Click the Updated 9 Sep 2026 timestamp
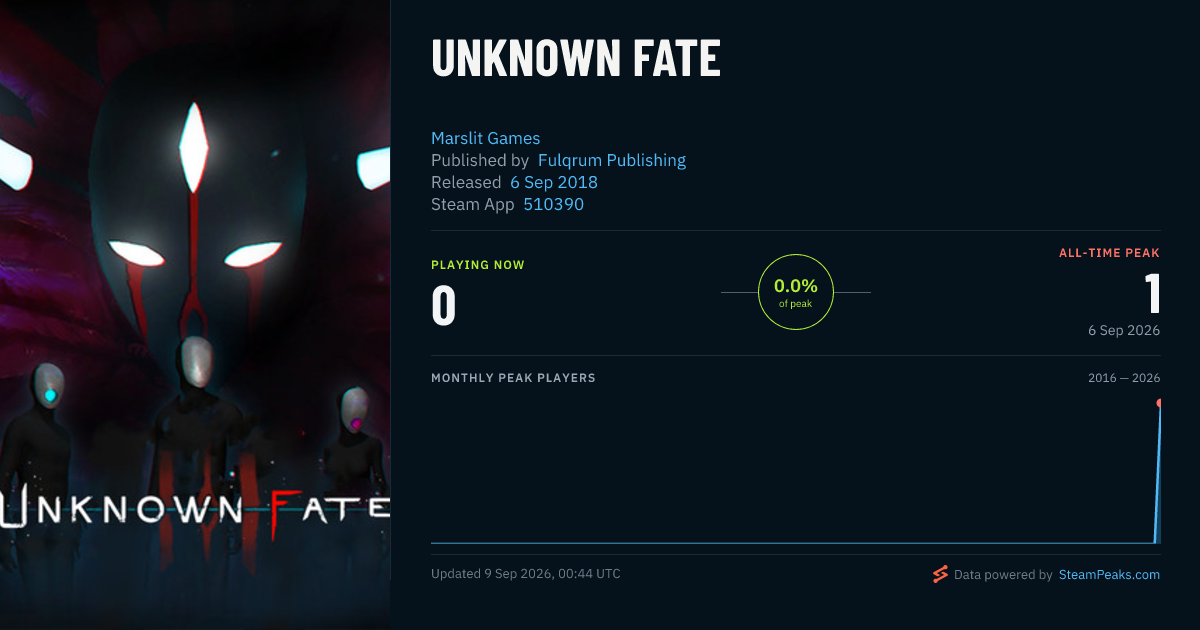This screenshot has width=1200, height=630. [526, 574]
